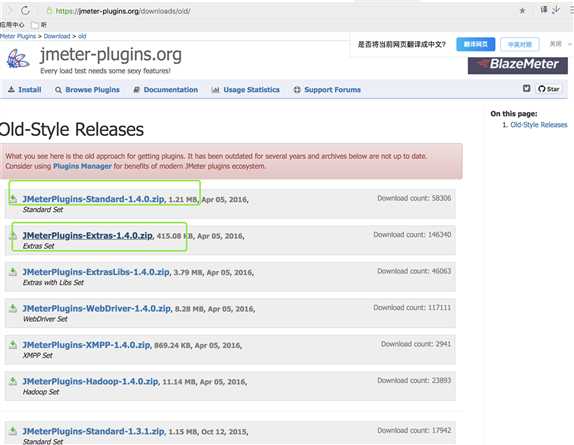Click the Download breadcrumb link

coord(57,36)
